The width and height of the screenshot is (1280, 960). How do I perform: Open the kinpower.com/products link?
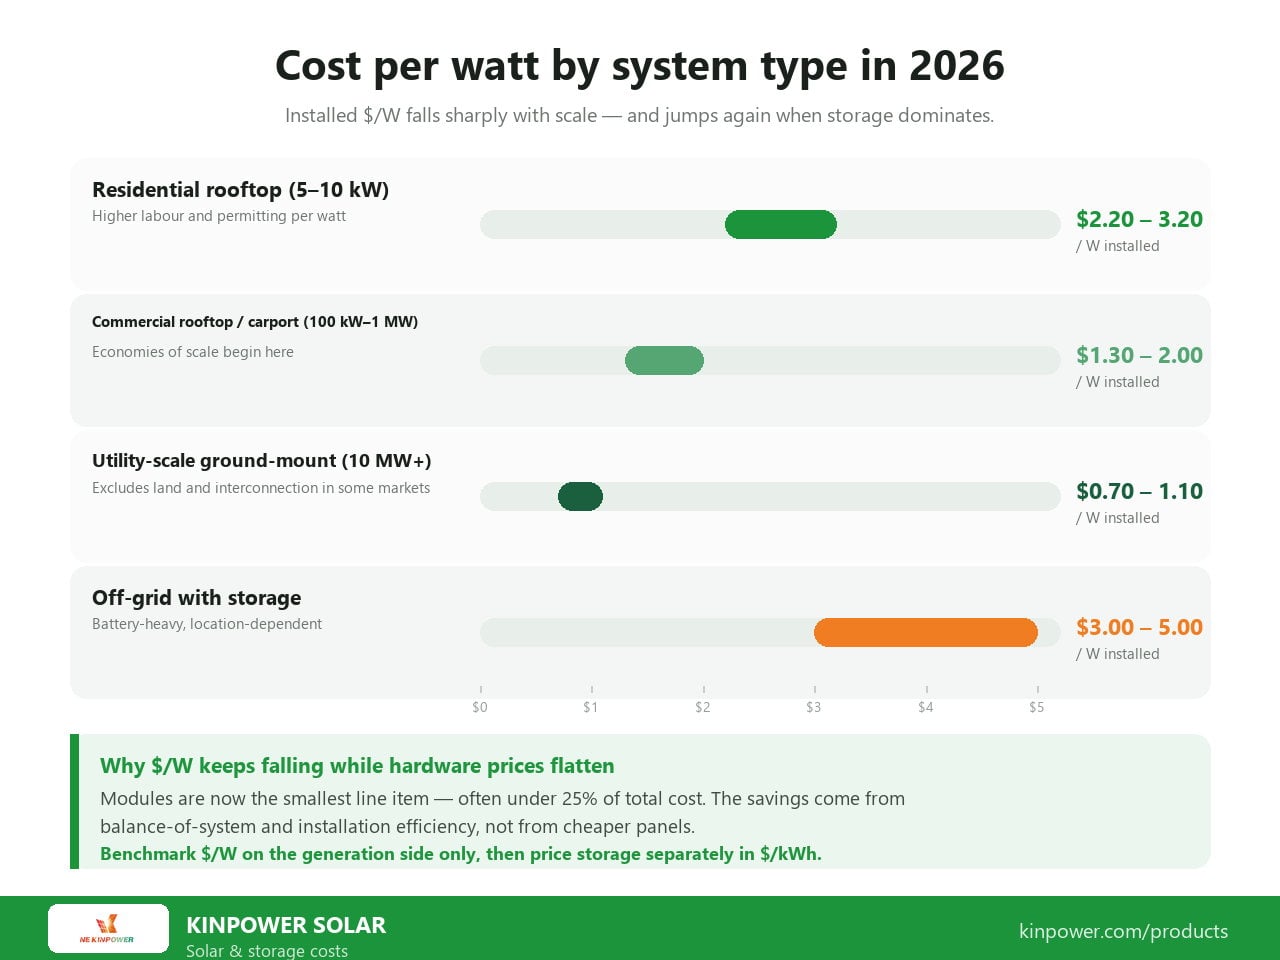tap(1123, 931)
